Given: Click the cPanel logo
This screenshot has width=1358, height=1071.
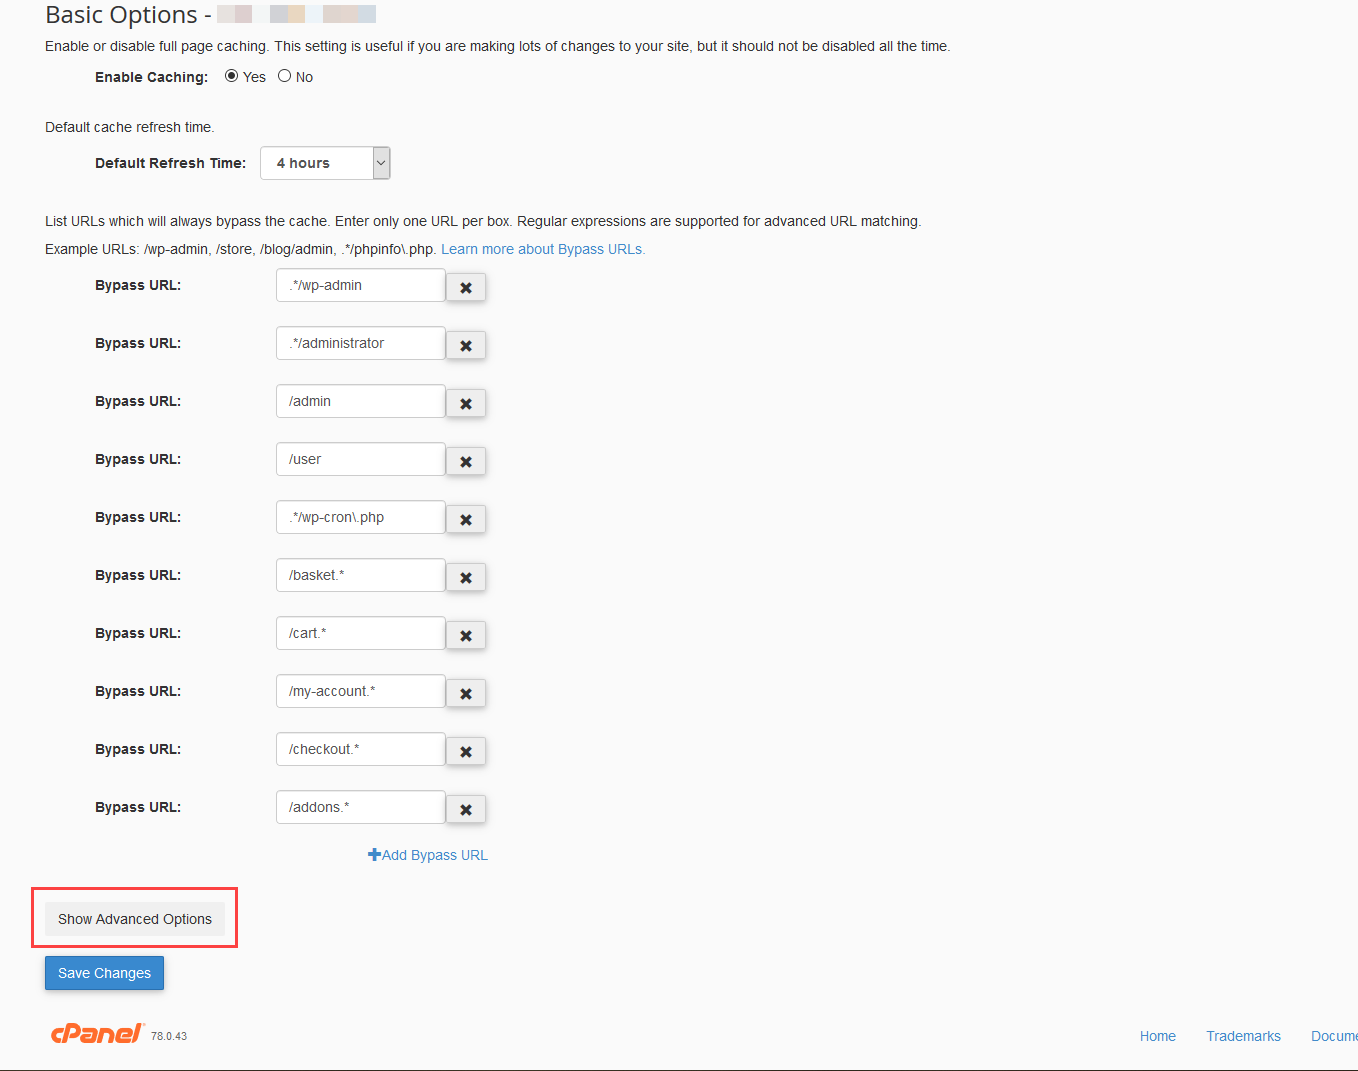Looking at the screenshot, I should [97, 1033].
